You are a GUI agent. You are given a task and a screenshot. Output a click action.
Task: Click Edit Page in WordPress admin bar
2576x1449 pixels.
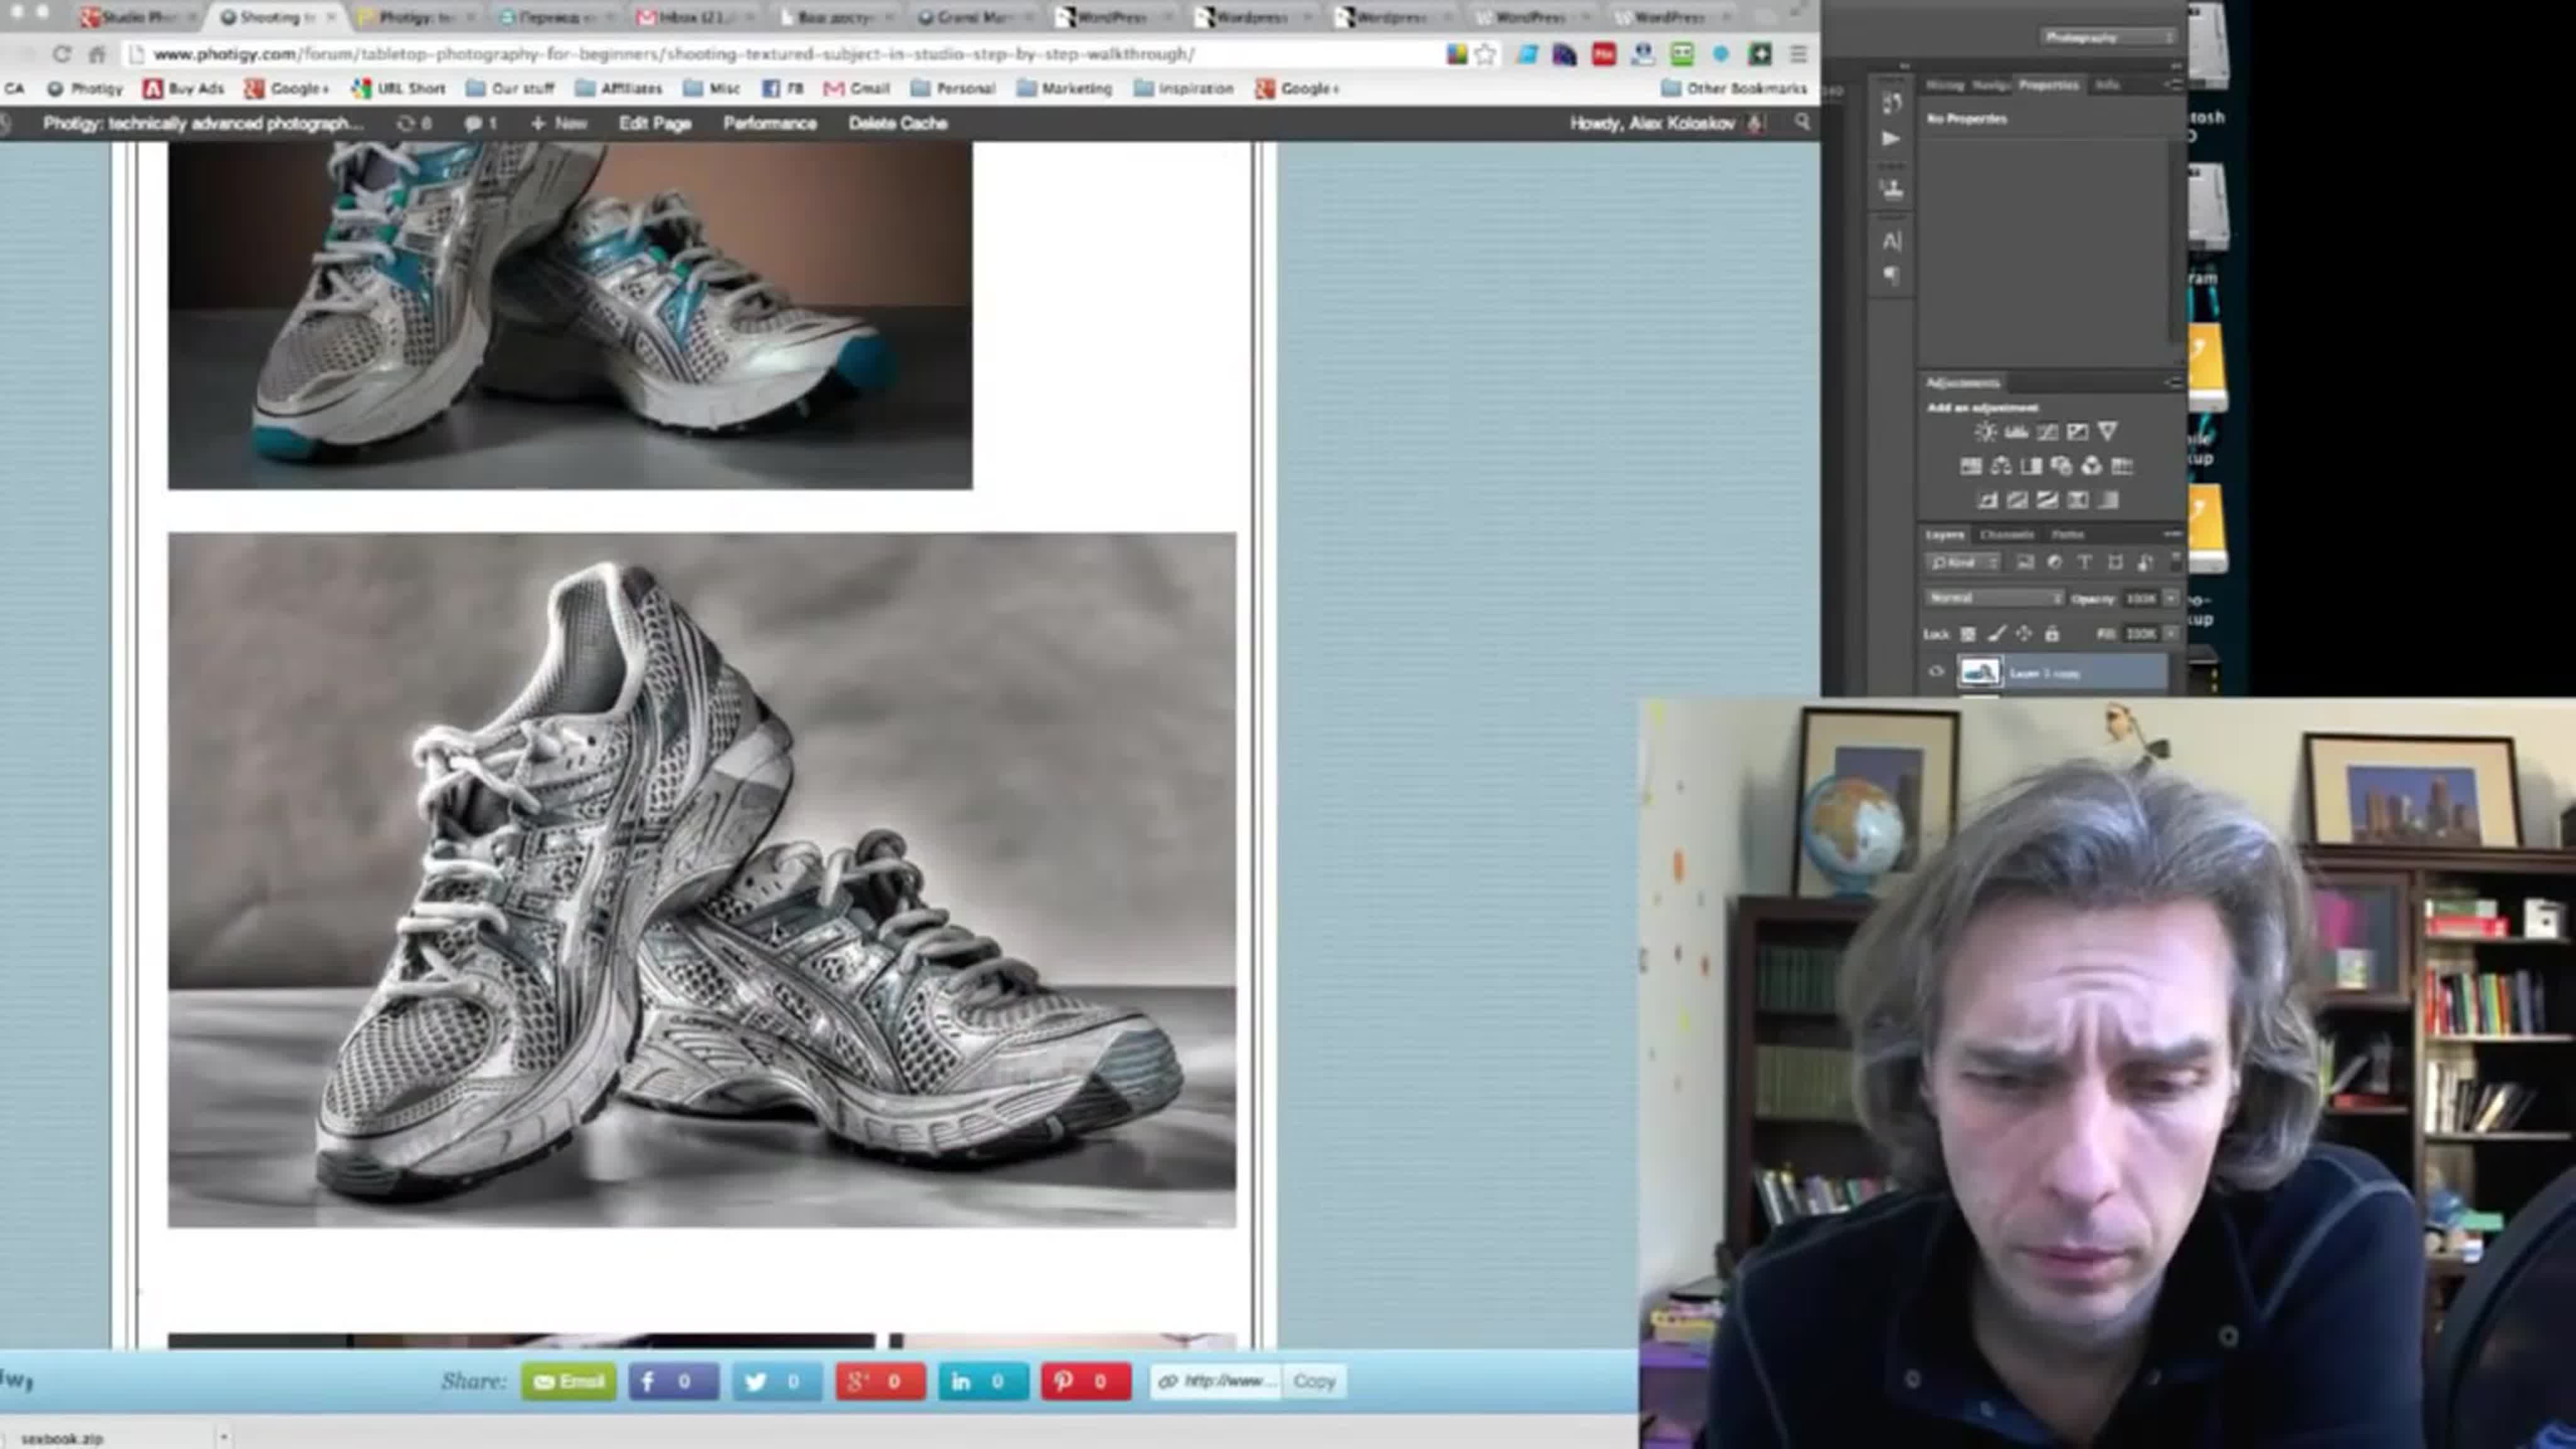(x=655, y=123)
